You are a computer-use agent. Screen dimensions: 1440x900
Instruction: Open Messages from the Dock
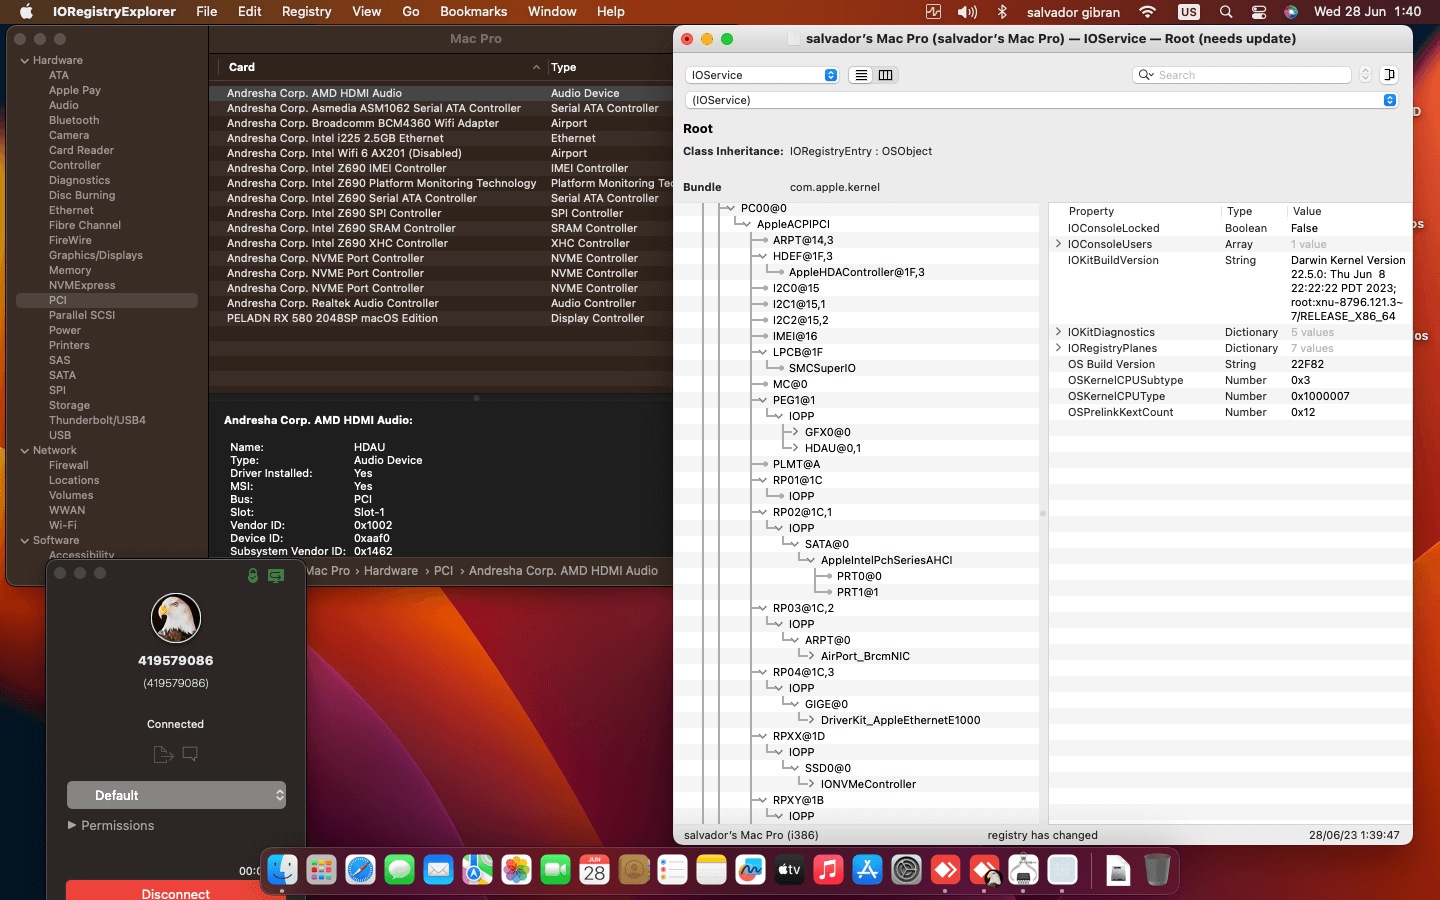pyautogui.click(x=399, y=870)
